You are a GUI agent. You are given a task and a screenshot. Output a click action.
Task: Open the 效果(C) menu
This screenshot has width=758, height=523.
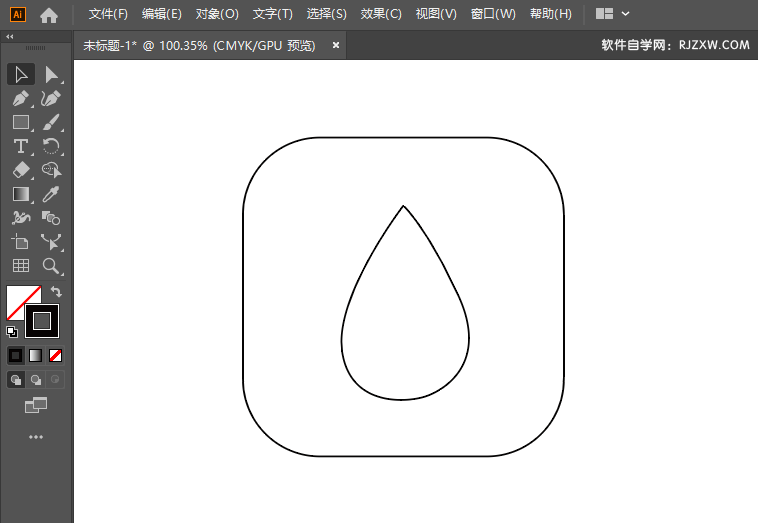pos(381,14)
